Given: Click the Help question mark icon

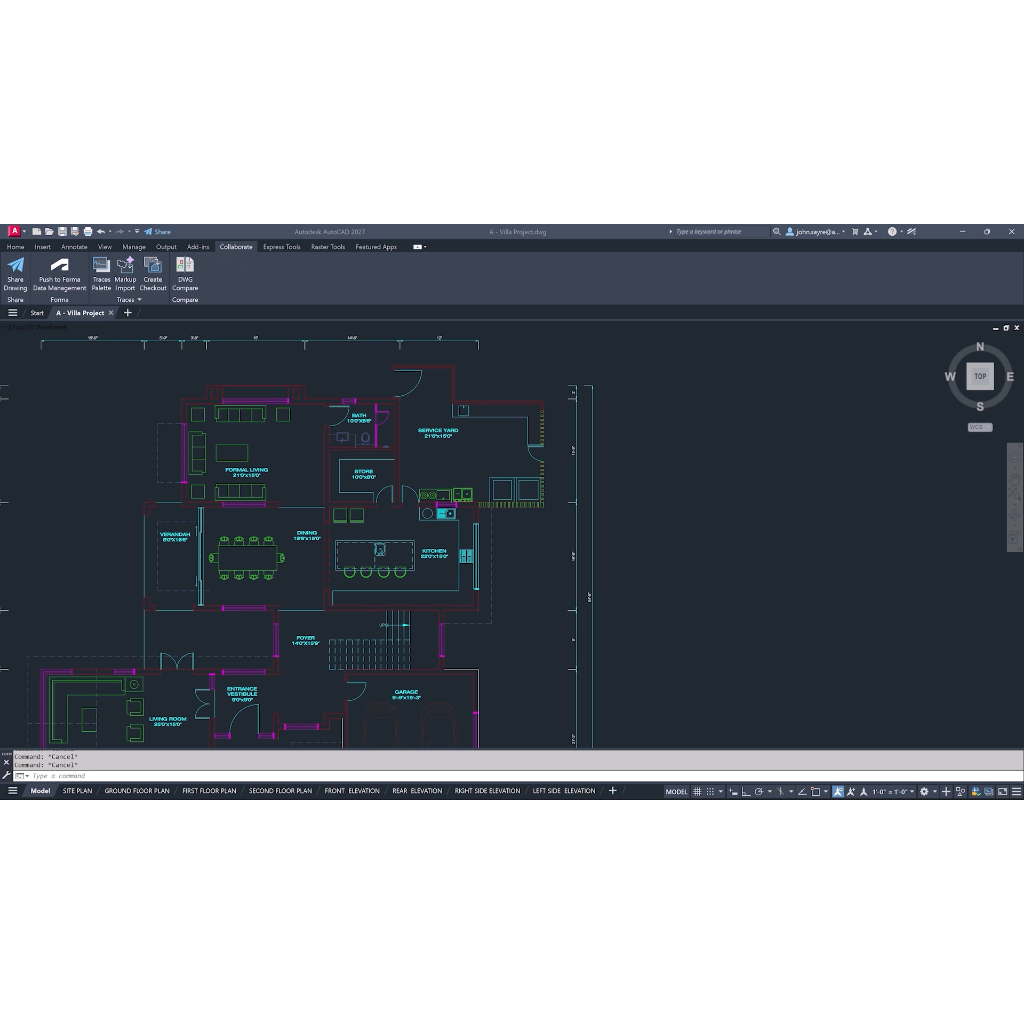Looking at the screenshot, I should [892, 232].
